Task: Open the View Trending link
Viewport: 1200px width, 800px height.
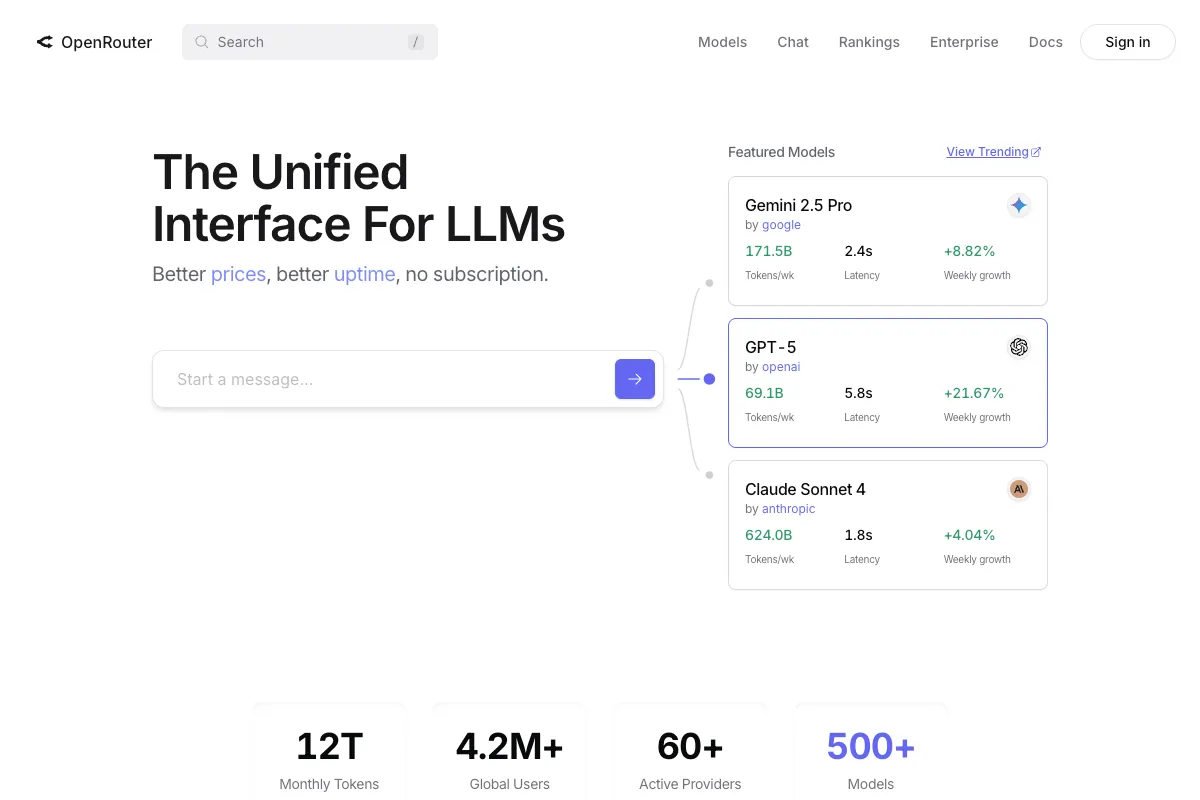Action: point(987,152)
